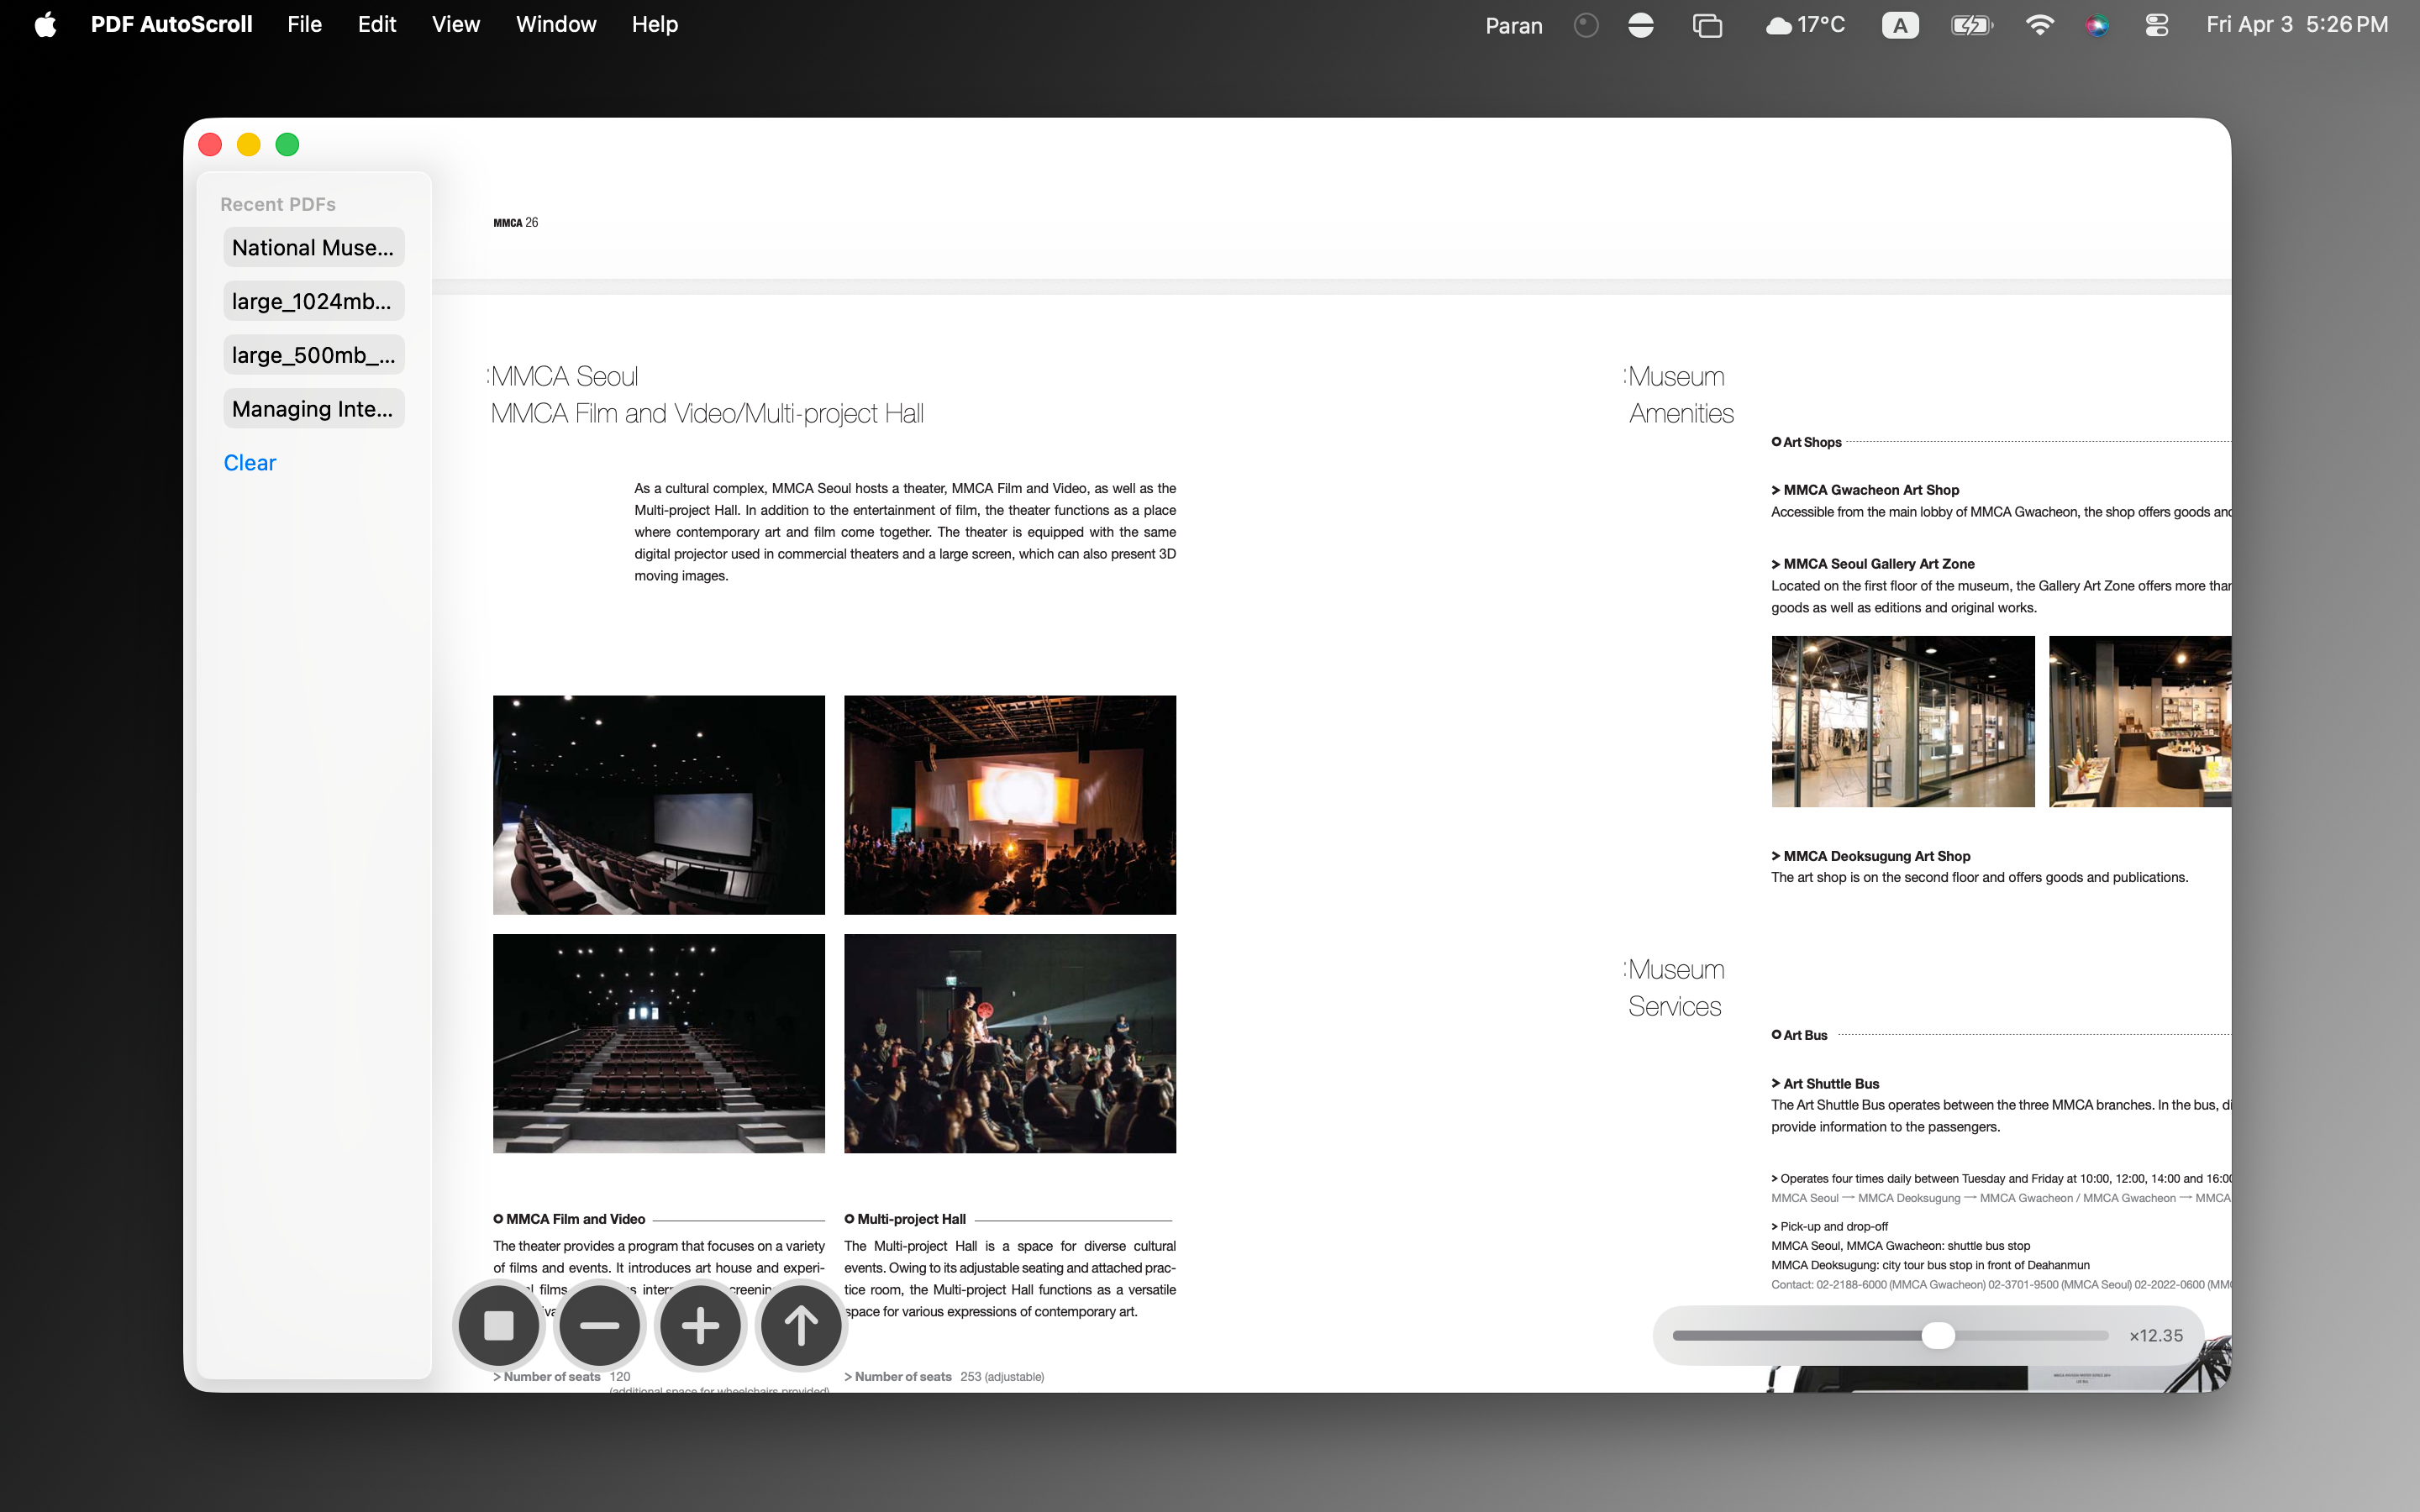Open large_1024mb... recent PDF
The height and width of the screenshot is (1512, 2420).
click(x=313, y=301)
